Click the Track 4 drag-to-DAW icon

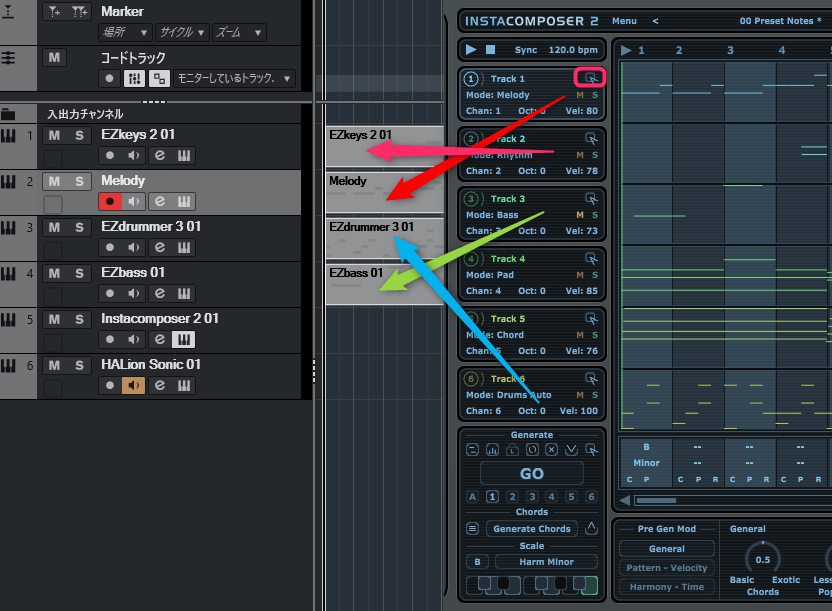tap(591, 258)
